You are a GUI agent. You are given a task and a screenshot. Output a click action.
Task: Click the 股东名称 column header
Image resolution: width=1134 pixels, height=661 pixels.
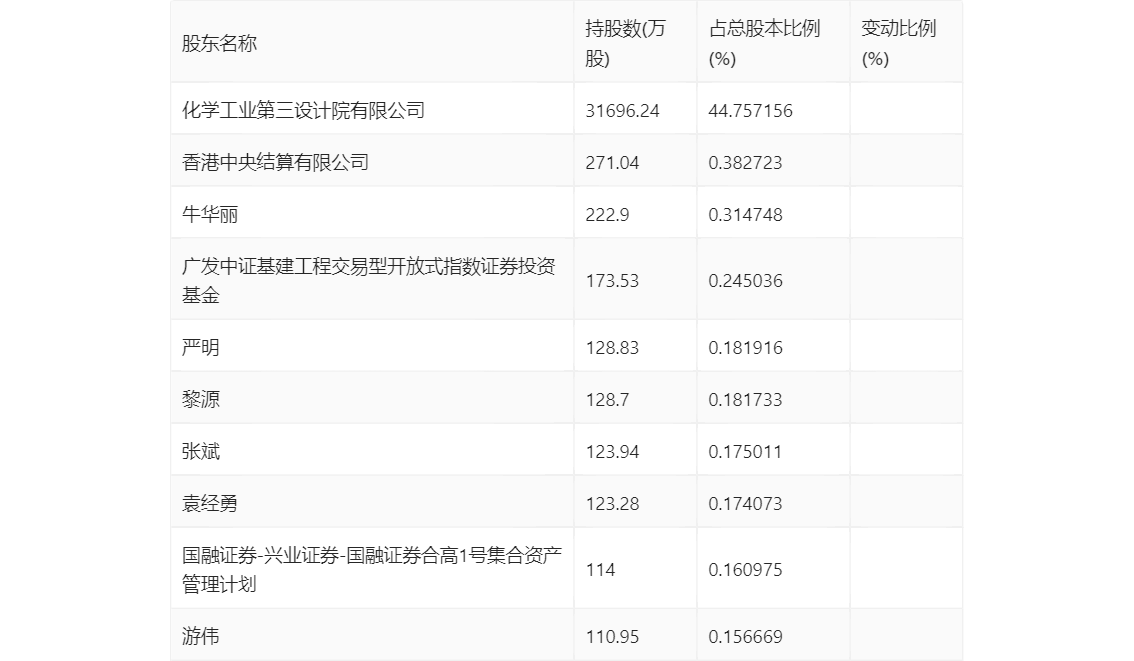click(x=219, y=43)
